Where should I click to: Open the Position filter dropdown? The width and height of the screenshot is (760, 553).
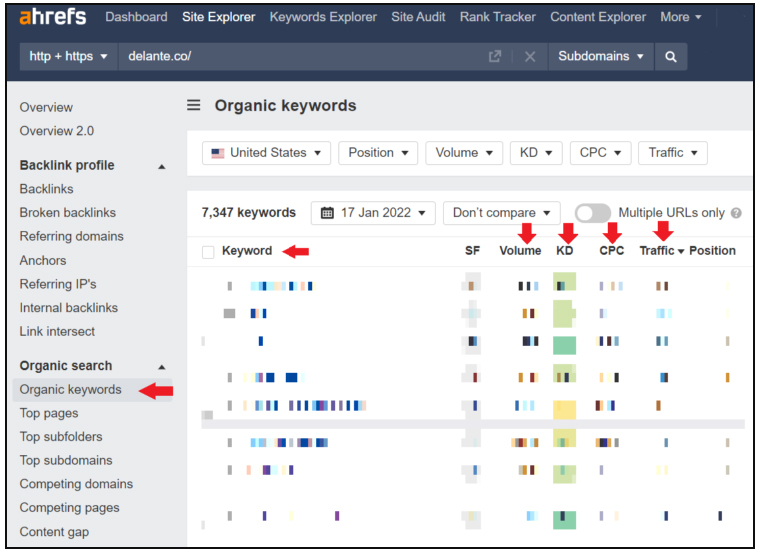(378, 153)
